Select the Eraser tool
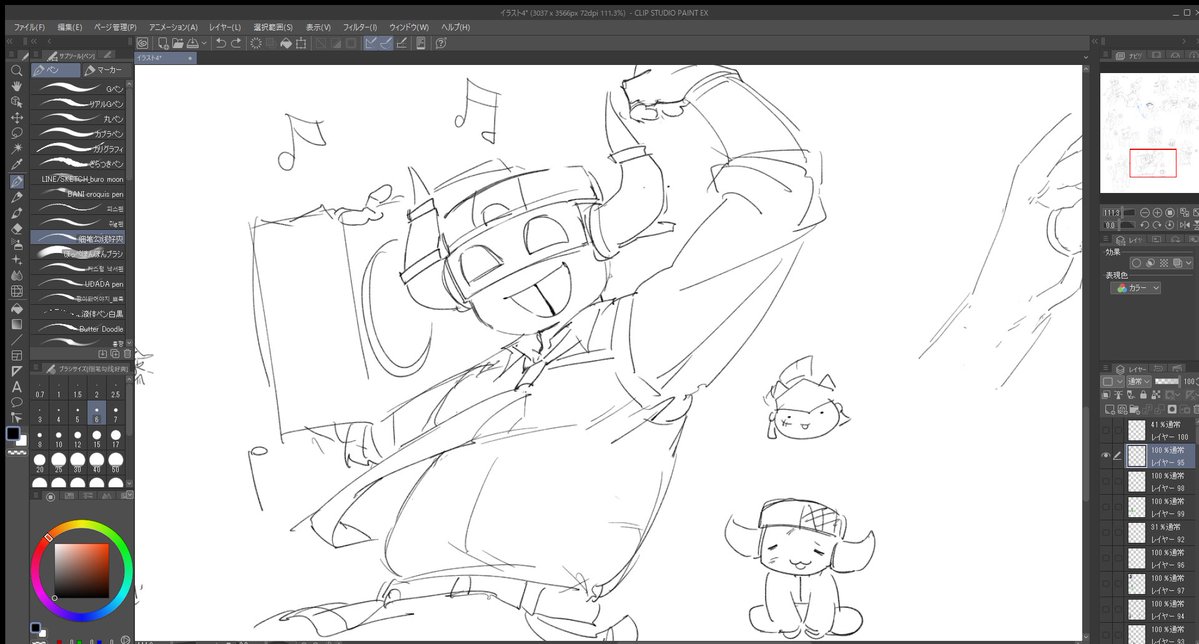 click(16, 228)
